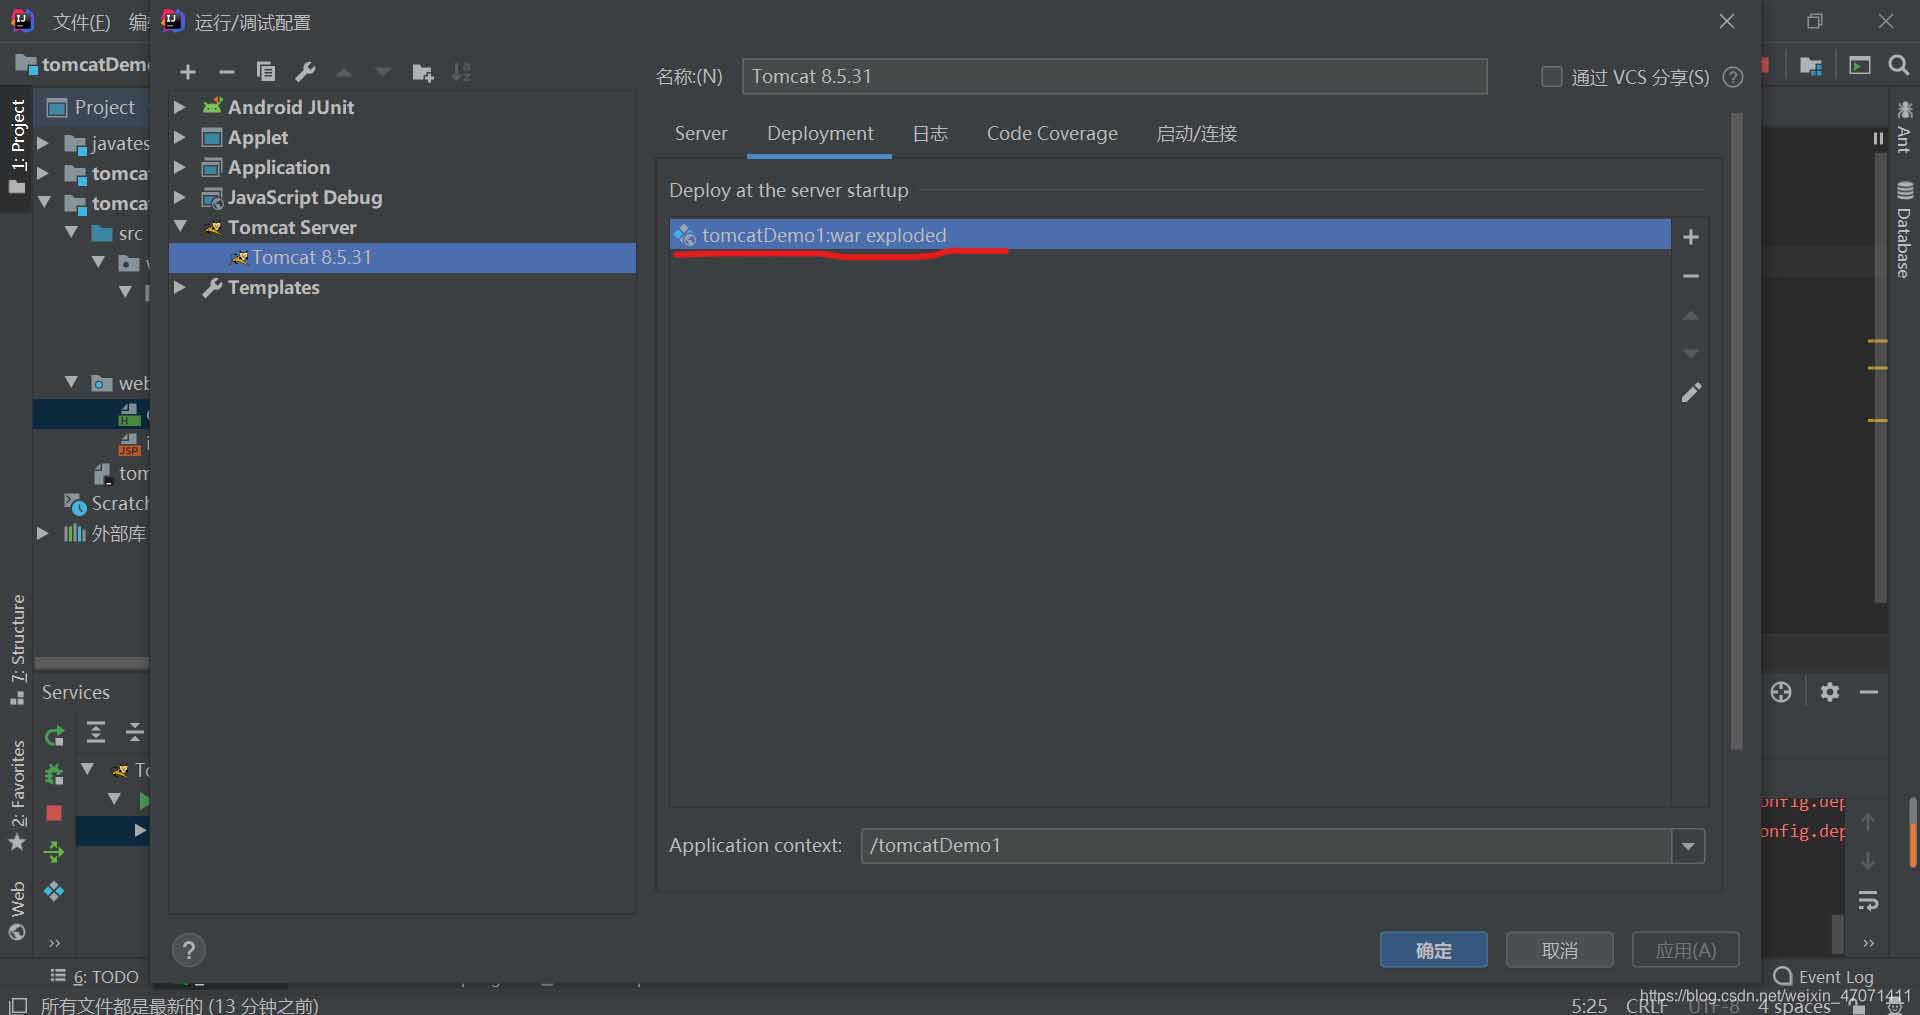1920x1015 pixels.
Task: Add deployment artifact with plus button
Action: pos(1691,237)
